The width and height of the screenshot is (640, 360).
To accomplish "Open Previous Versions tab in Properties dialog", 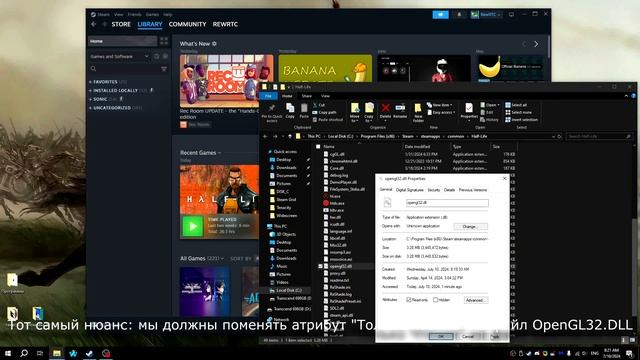I will [473, 190].
